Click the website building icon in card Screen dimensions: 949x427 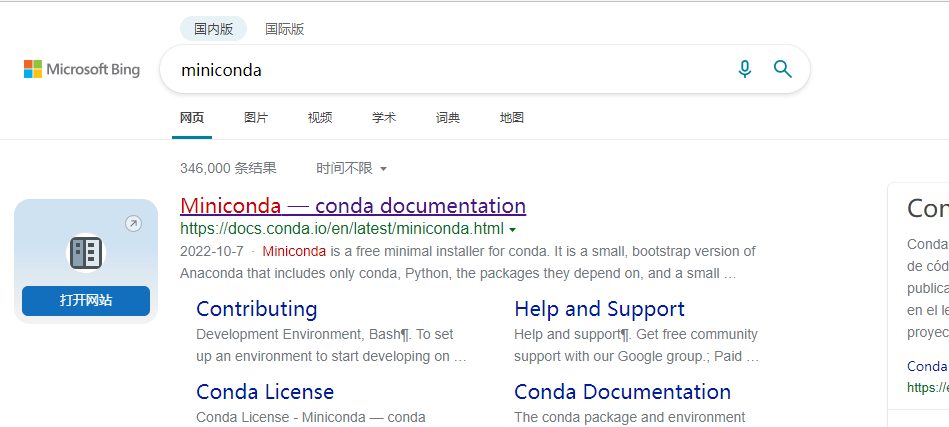point(86,253)
